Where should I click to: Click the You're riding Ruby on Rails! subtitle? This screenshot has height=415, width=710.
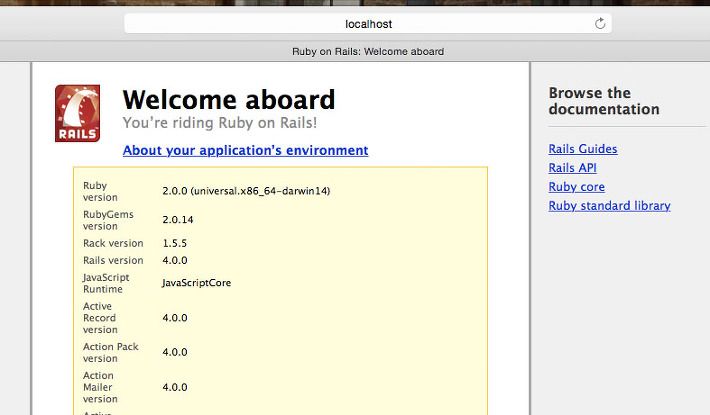point(220,123)
